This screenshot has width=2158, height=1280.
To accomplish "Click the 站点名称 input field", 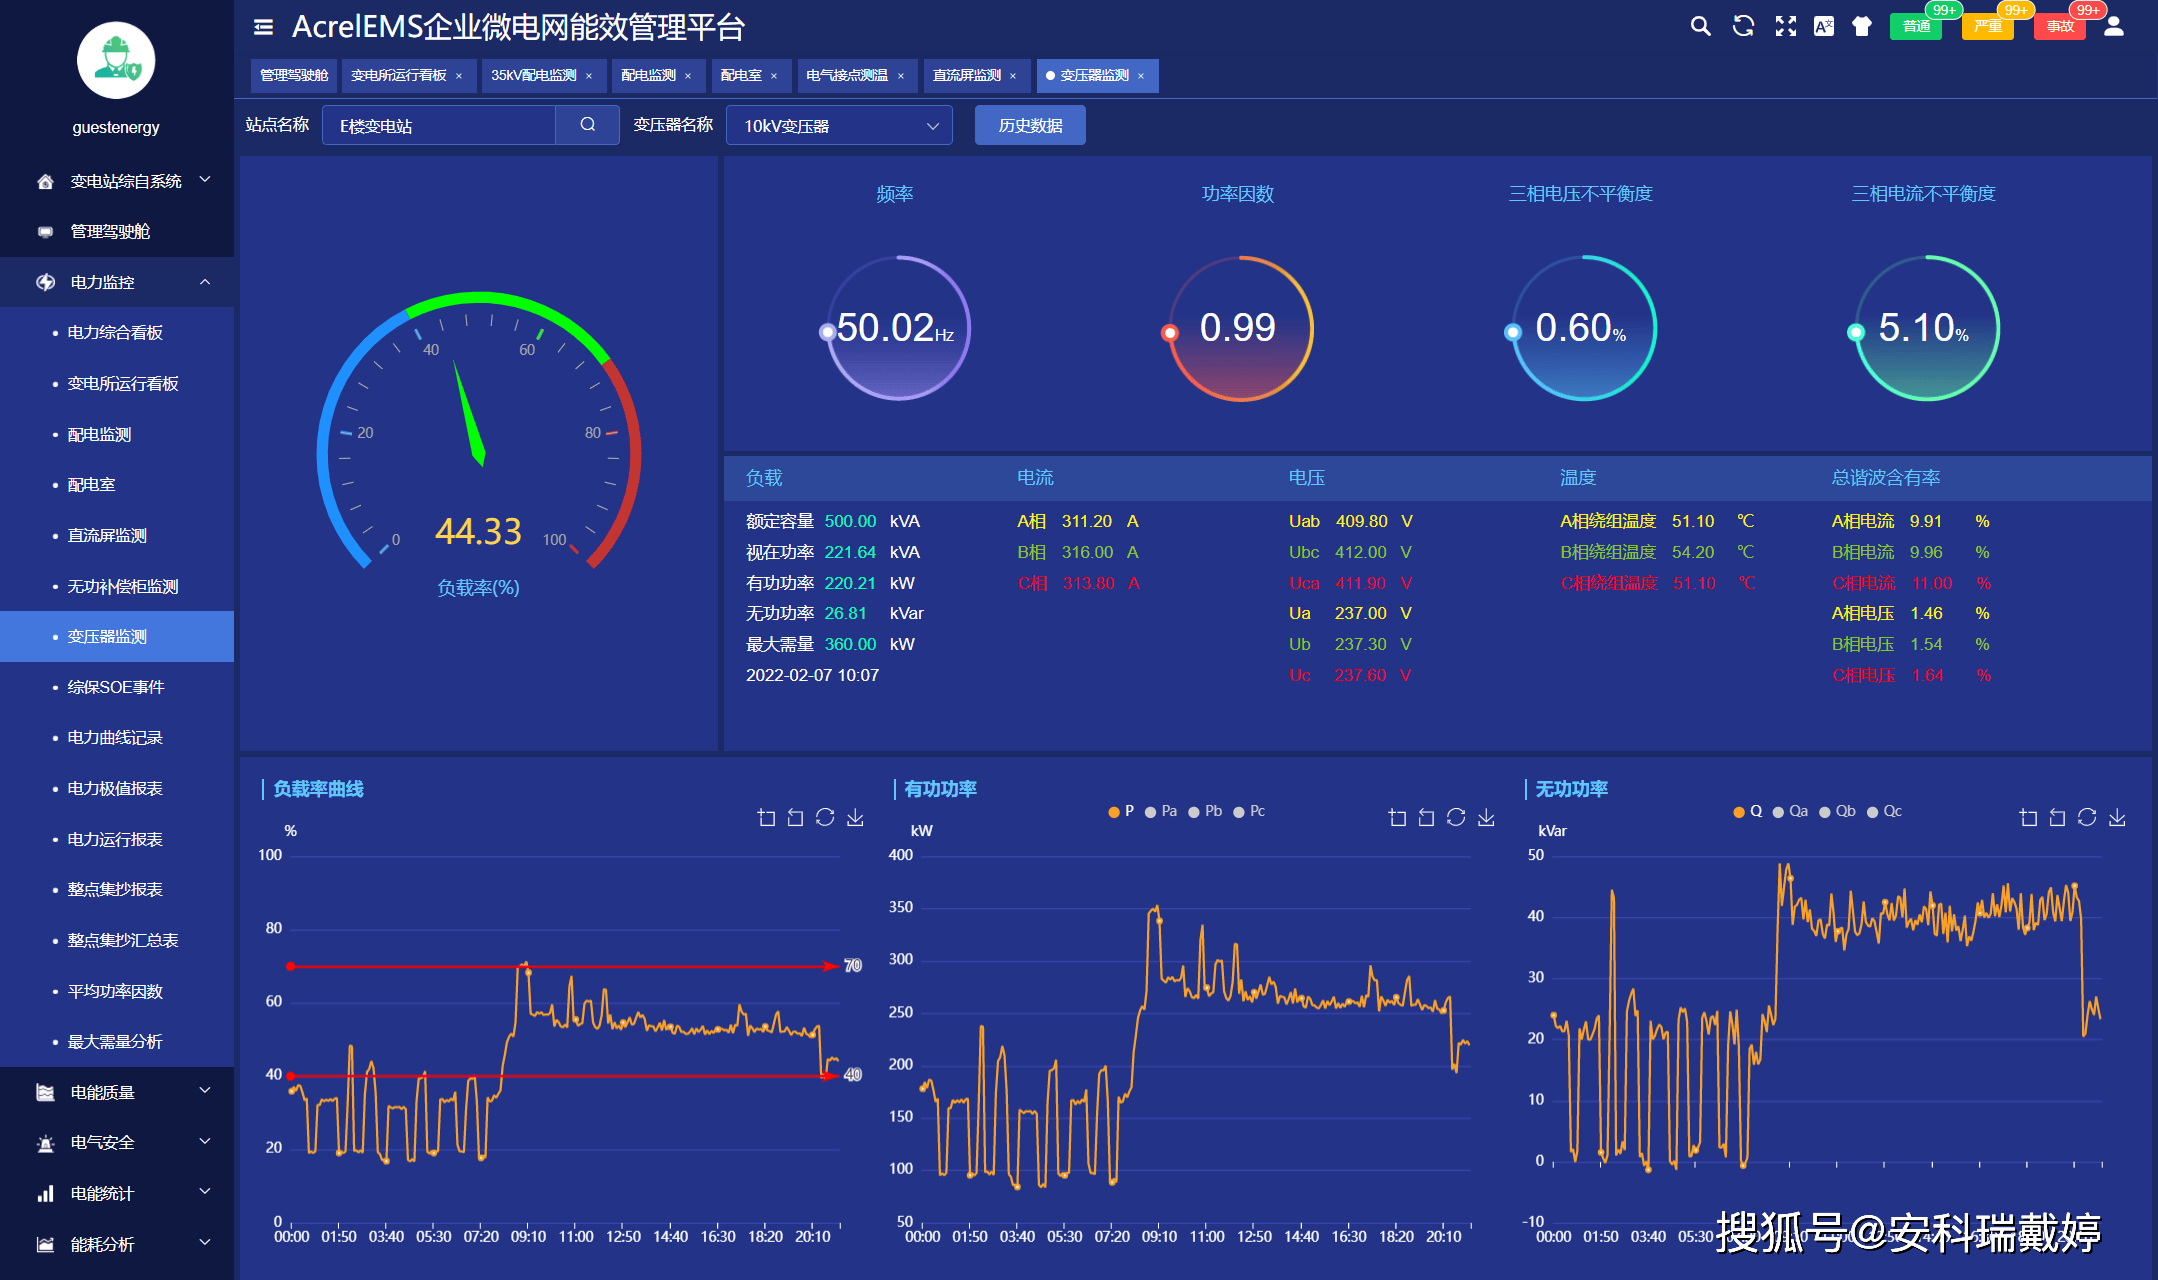I will [439, 125].
